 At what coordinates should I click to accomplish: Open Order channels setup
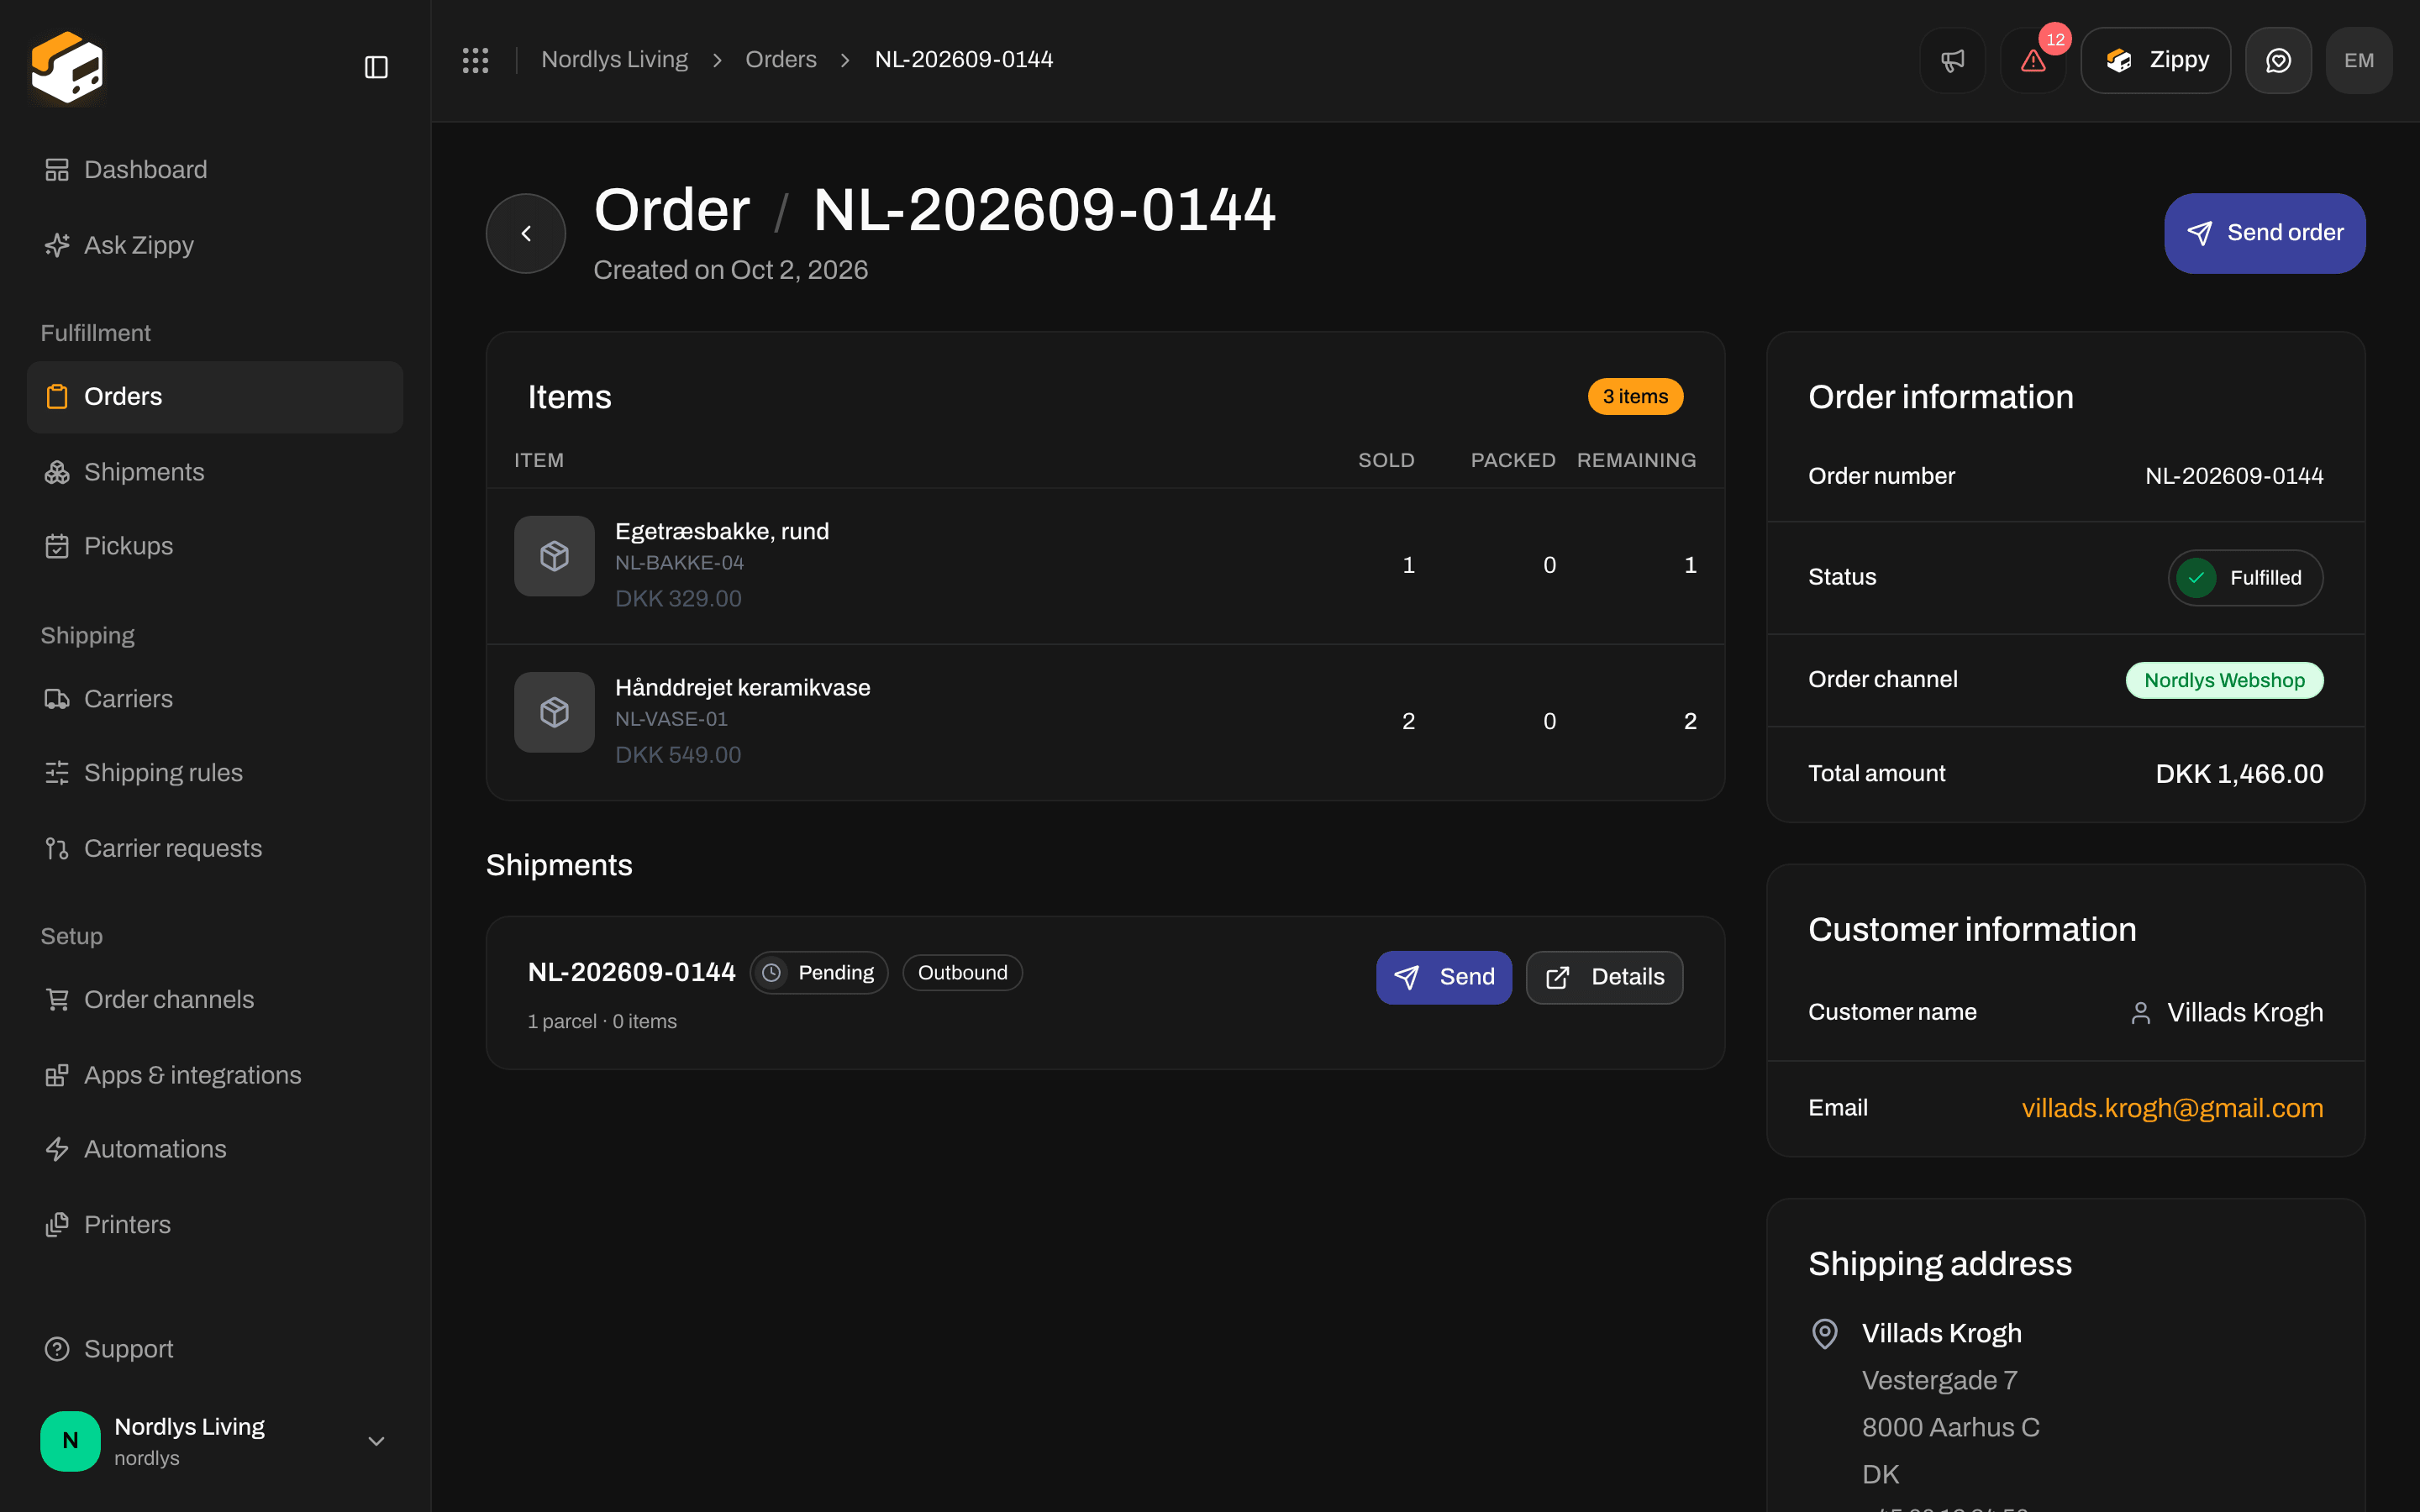pyautogui.click(x=215, y=1000)
